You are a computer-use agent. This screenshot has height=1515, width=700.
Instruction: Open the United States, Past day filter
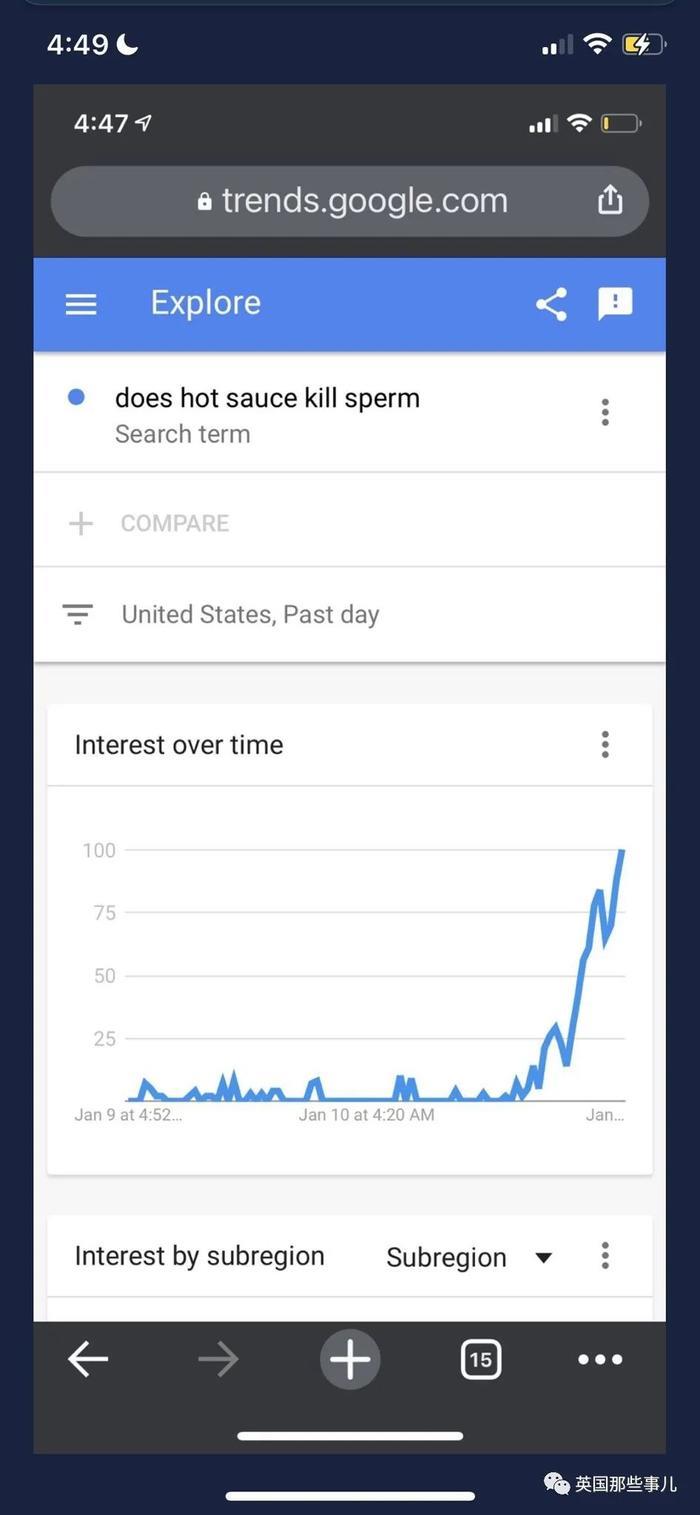[x=250, y=614]
